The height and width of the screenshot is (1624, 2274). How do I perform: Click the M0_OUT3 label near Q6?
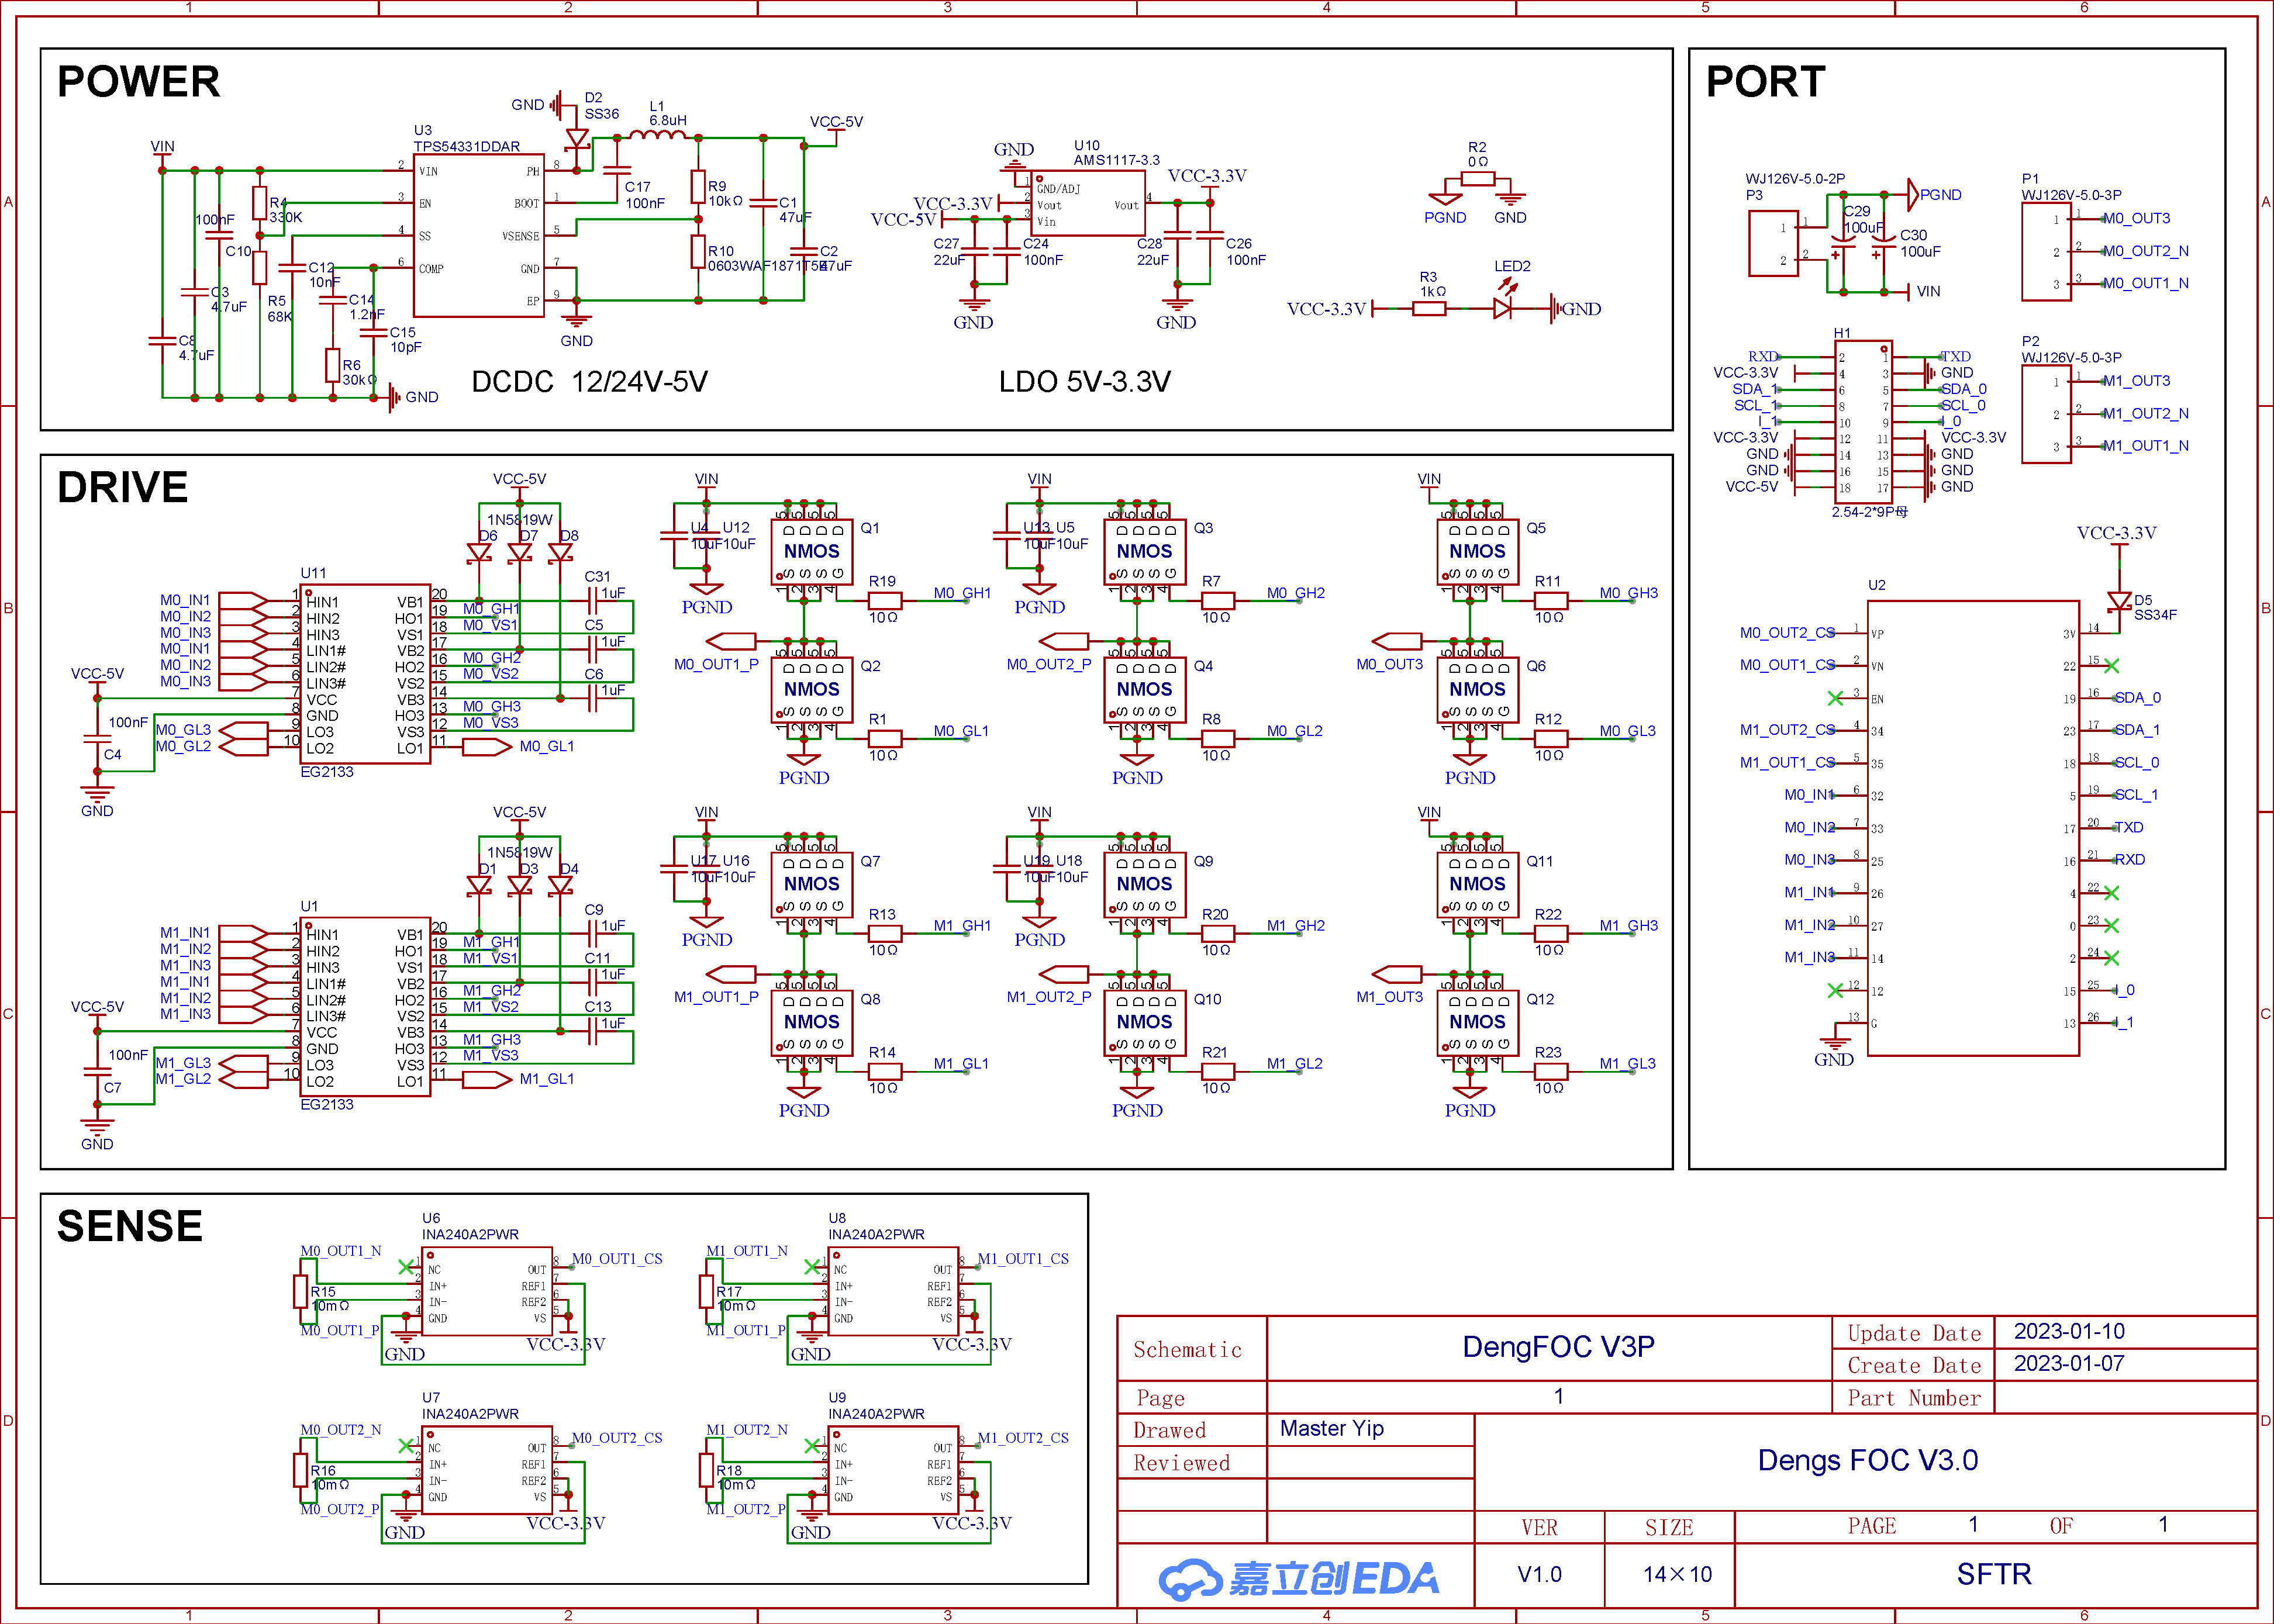pyautogui.click(x=1389, y=665)
